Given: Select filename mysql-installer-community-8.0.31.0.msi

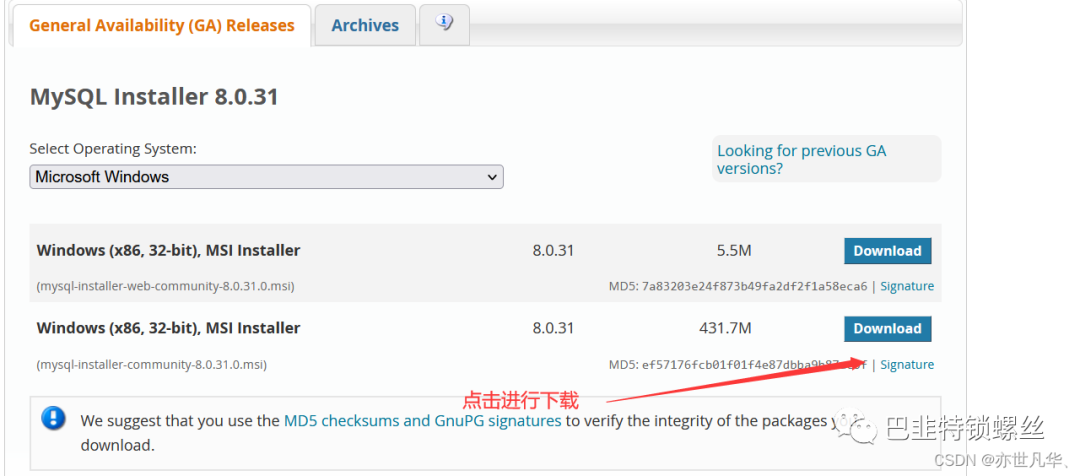Looking at the screenshot, I should [152, 364].
